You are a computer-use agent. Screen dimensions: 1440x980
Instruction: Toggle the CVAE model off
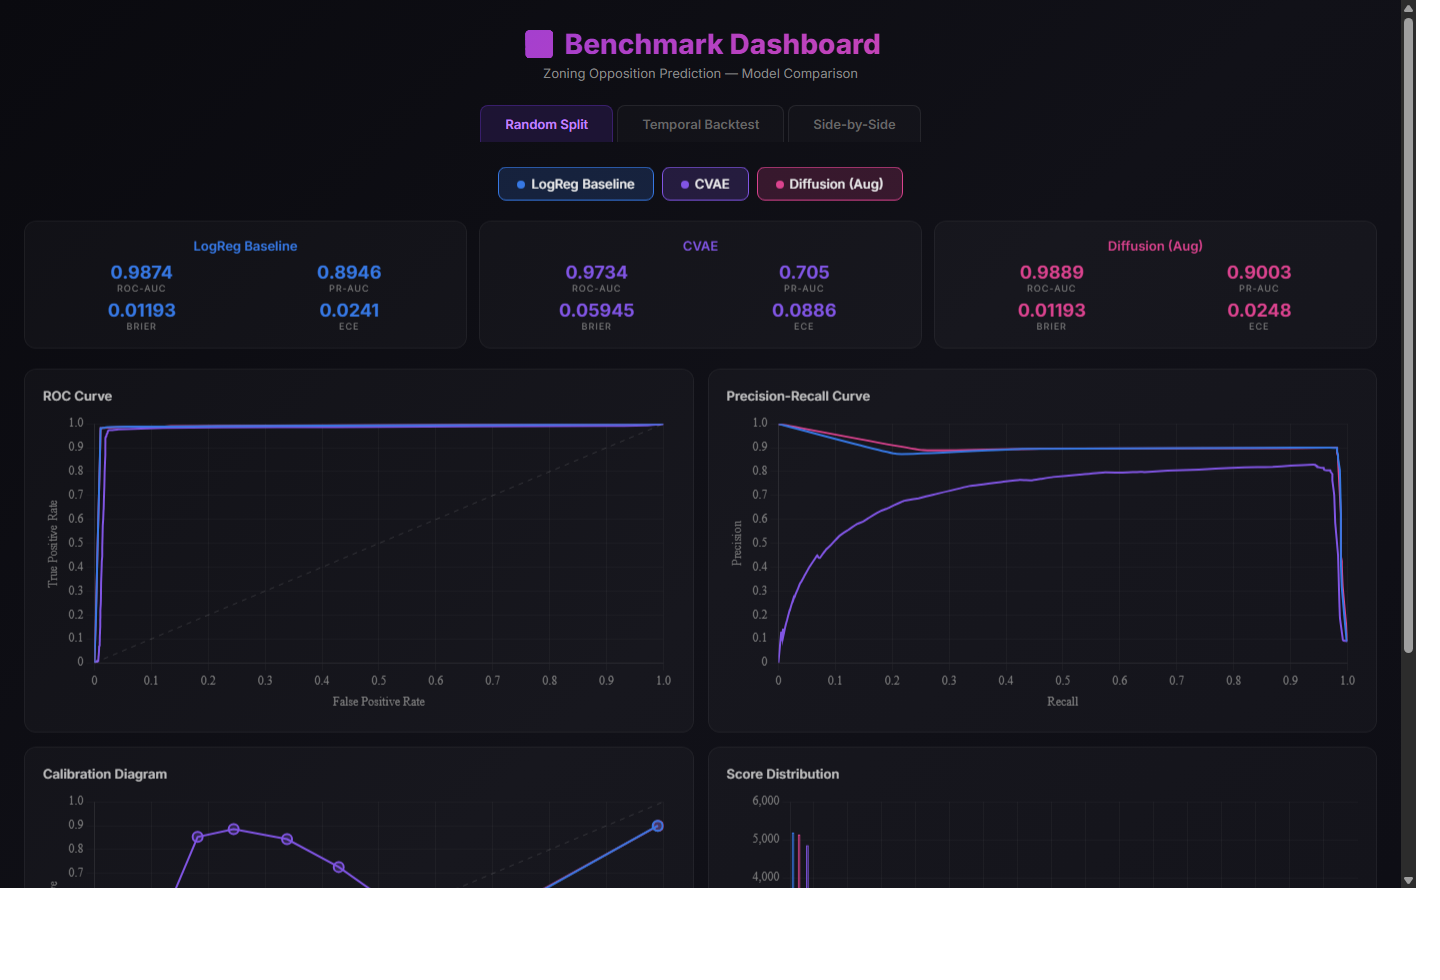coord(705,183)
